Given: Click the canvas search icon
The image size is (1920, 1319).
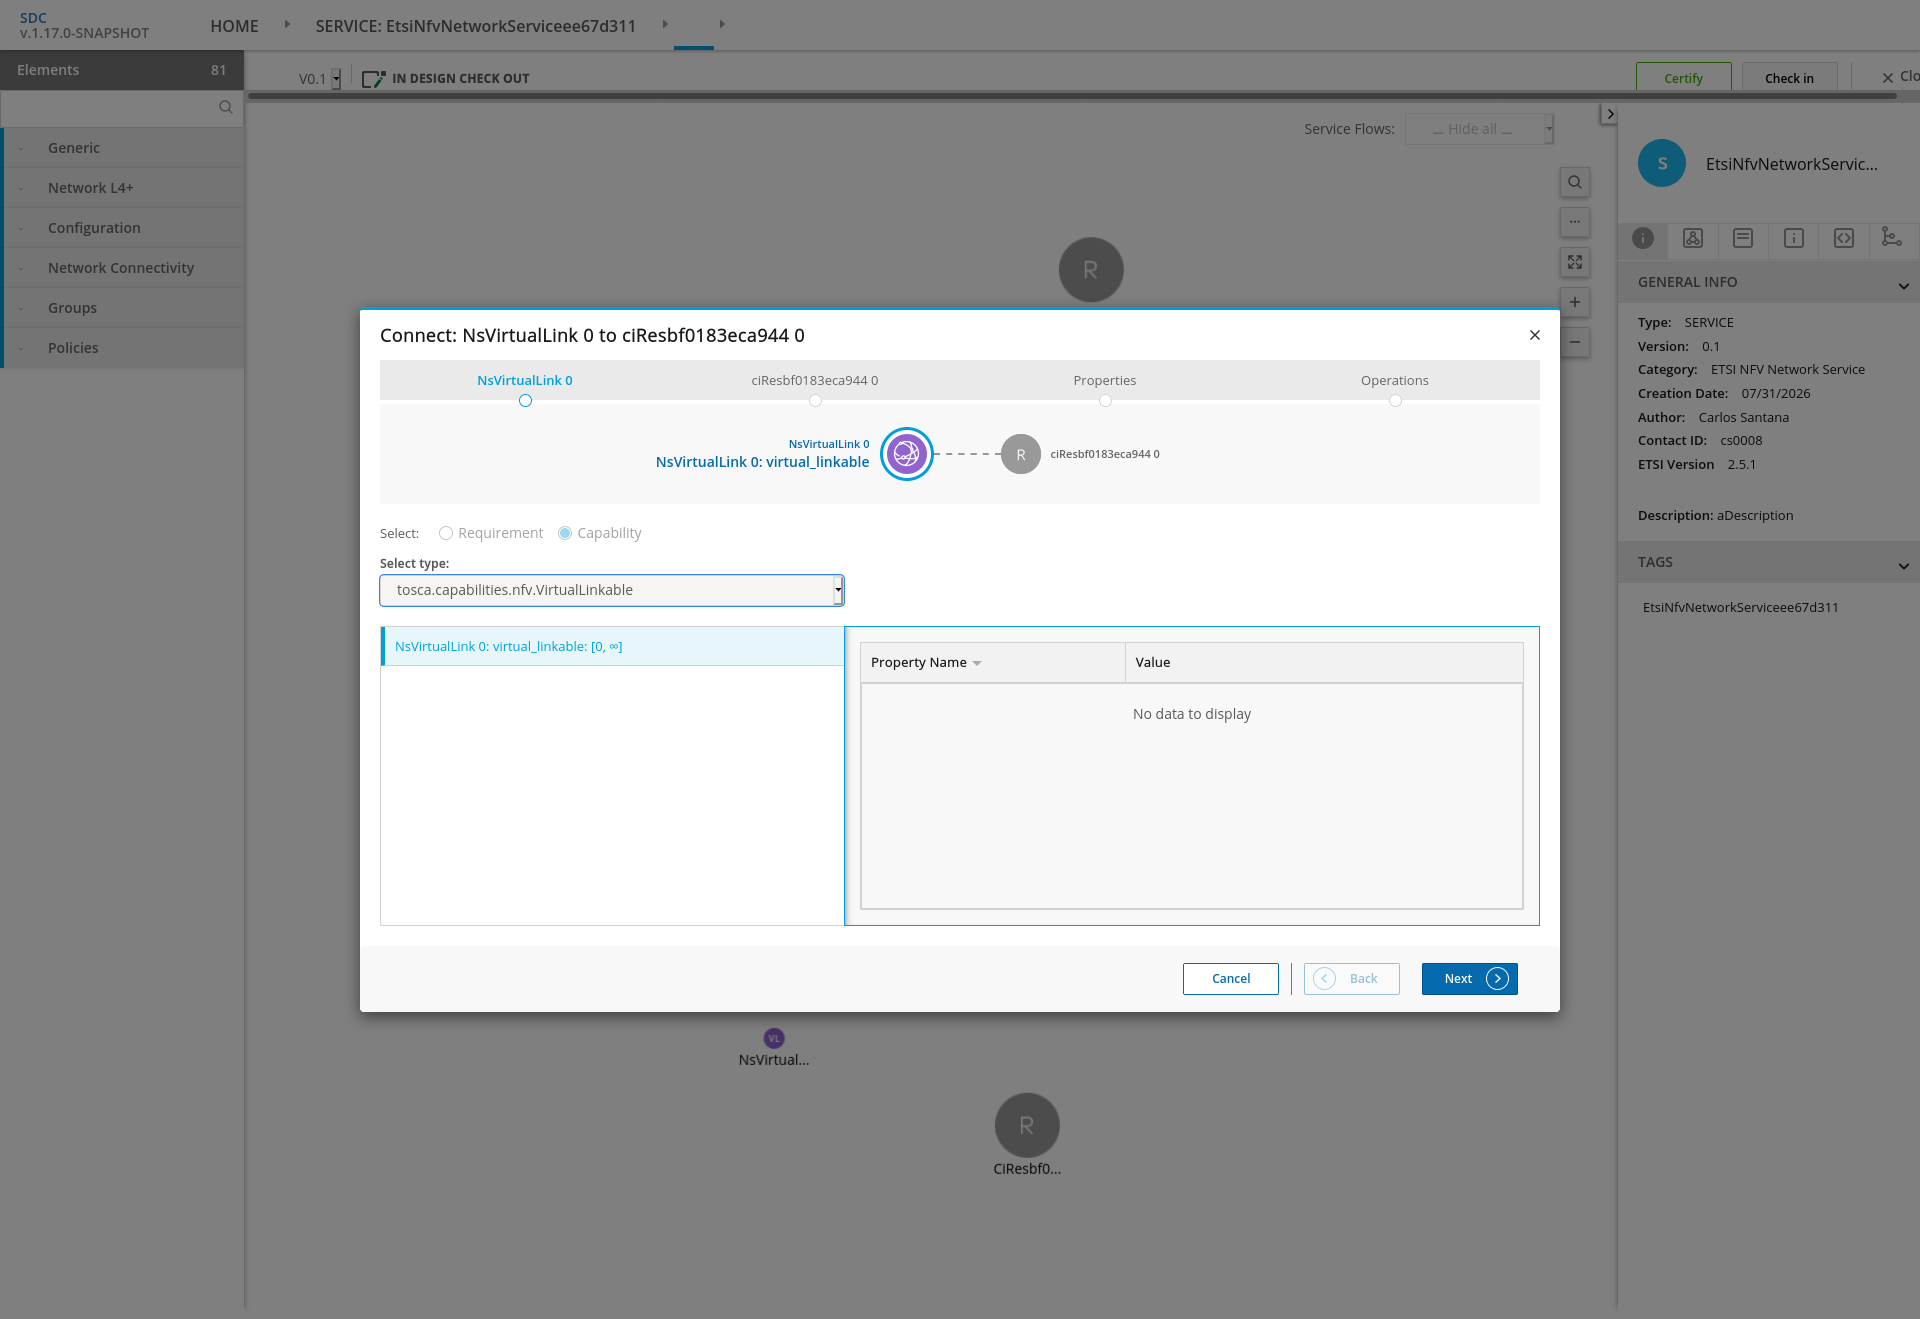Looking at the screenshot, I should tap(1575, 182).
